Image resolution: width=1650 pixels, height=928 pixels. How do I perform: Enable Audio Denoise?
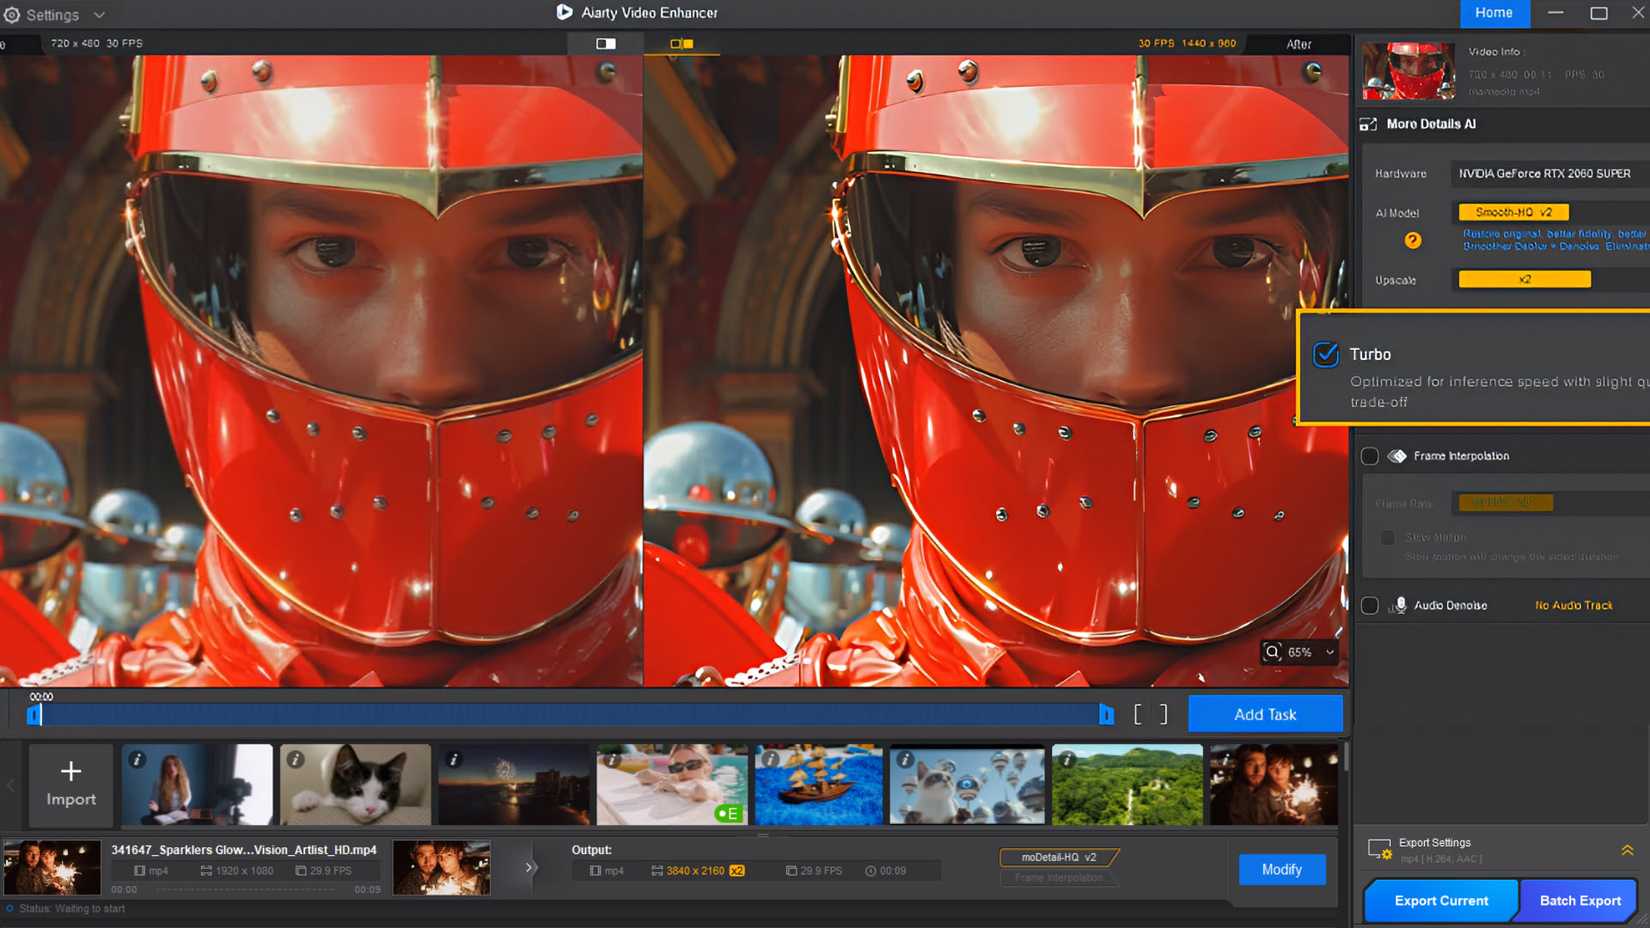pos(1370,605)
